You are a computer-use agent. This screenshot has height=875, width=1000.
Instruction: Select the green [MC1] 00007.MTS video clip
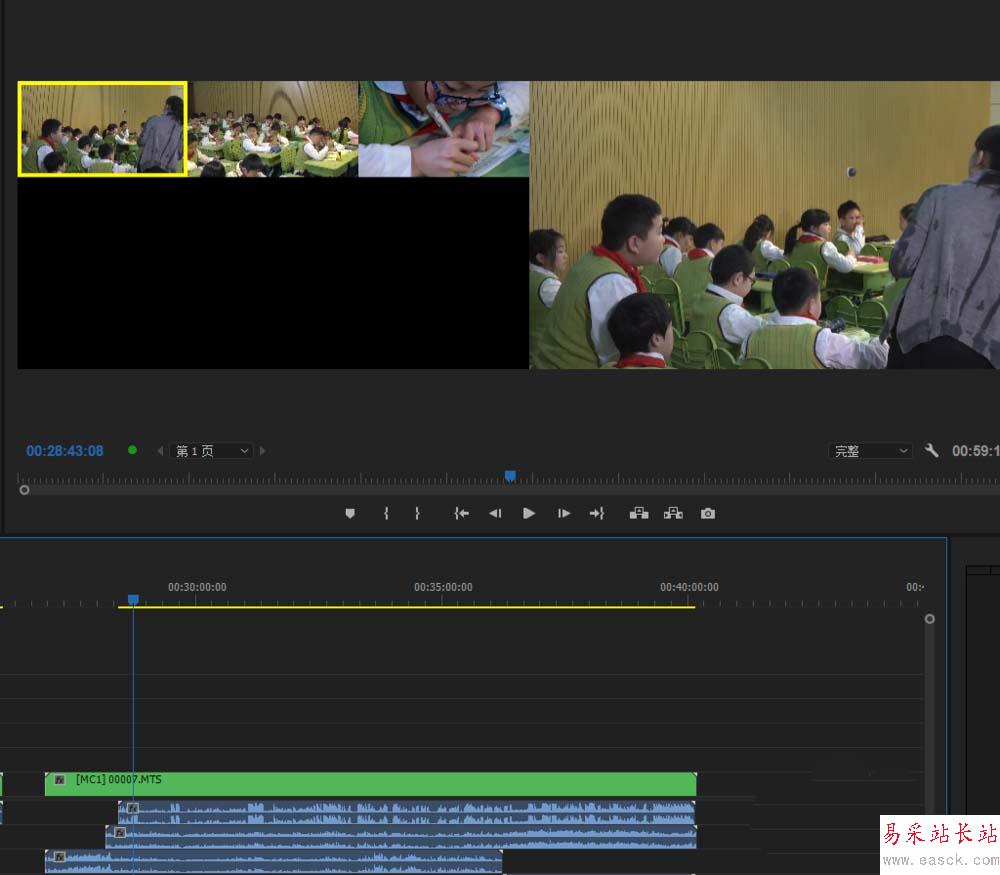point(371,784)
